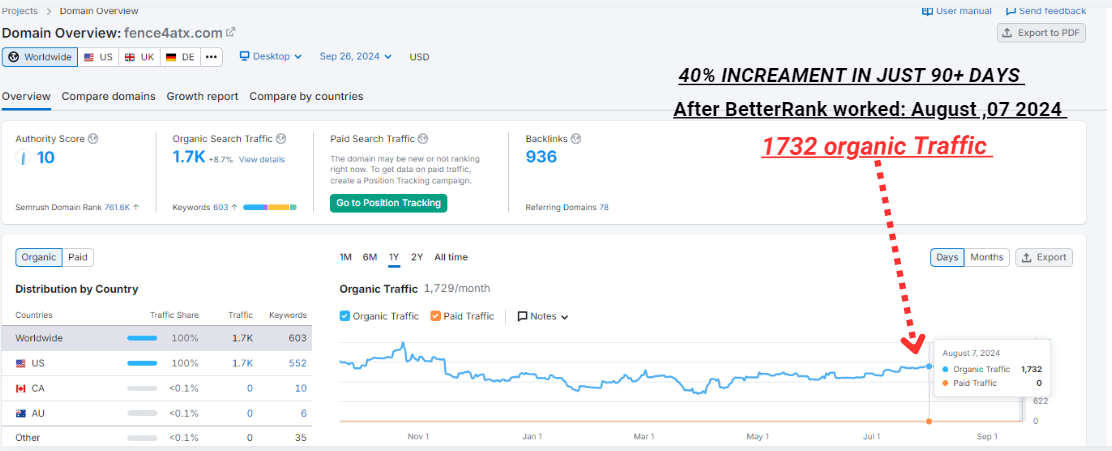The height and width of the screenshot is (451, 1112).
Task: Open the Growth report tab
Action: tap(202, 96)
